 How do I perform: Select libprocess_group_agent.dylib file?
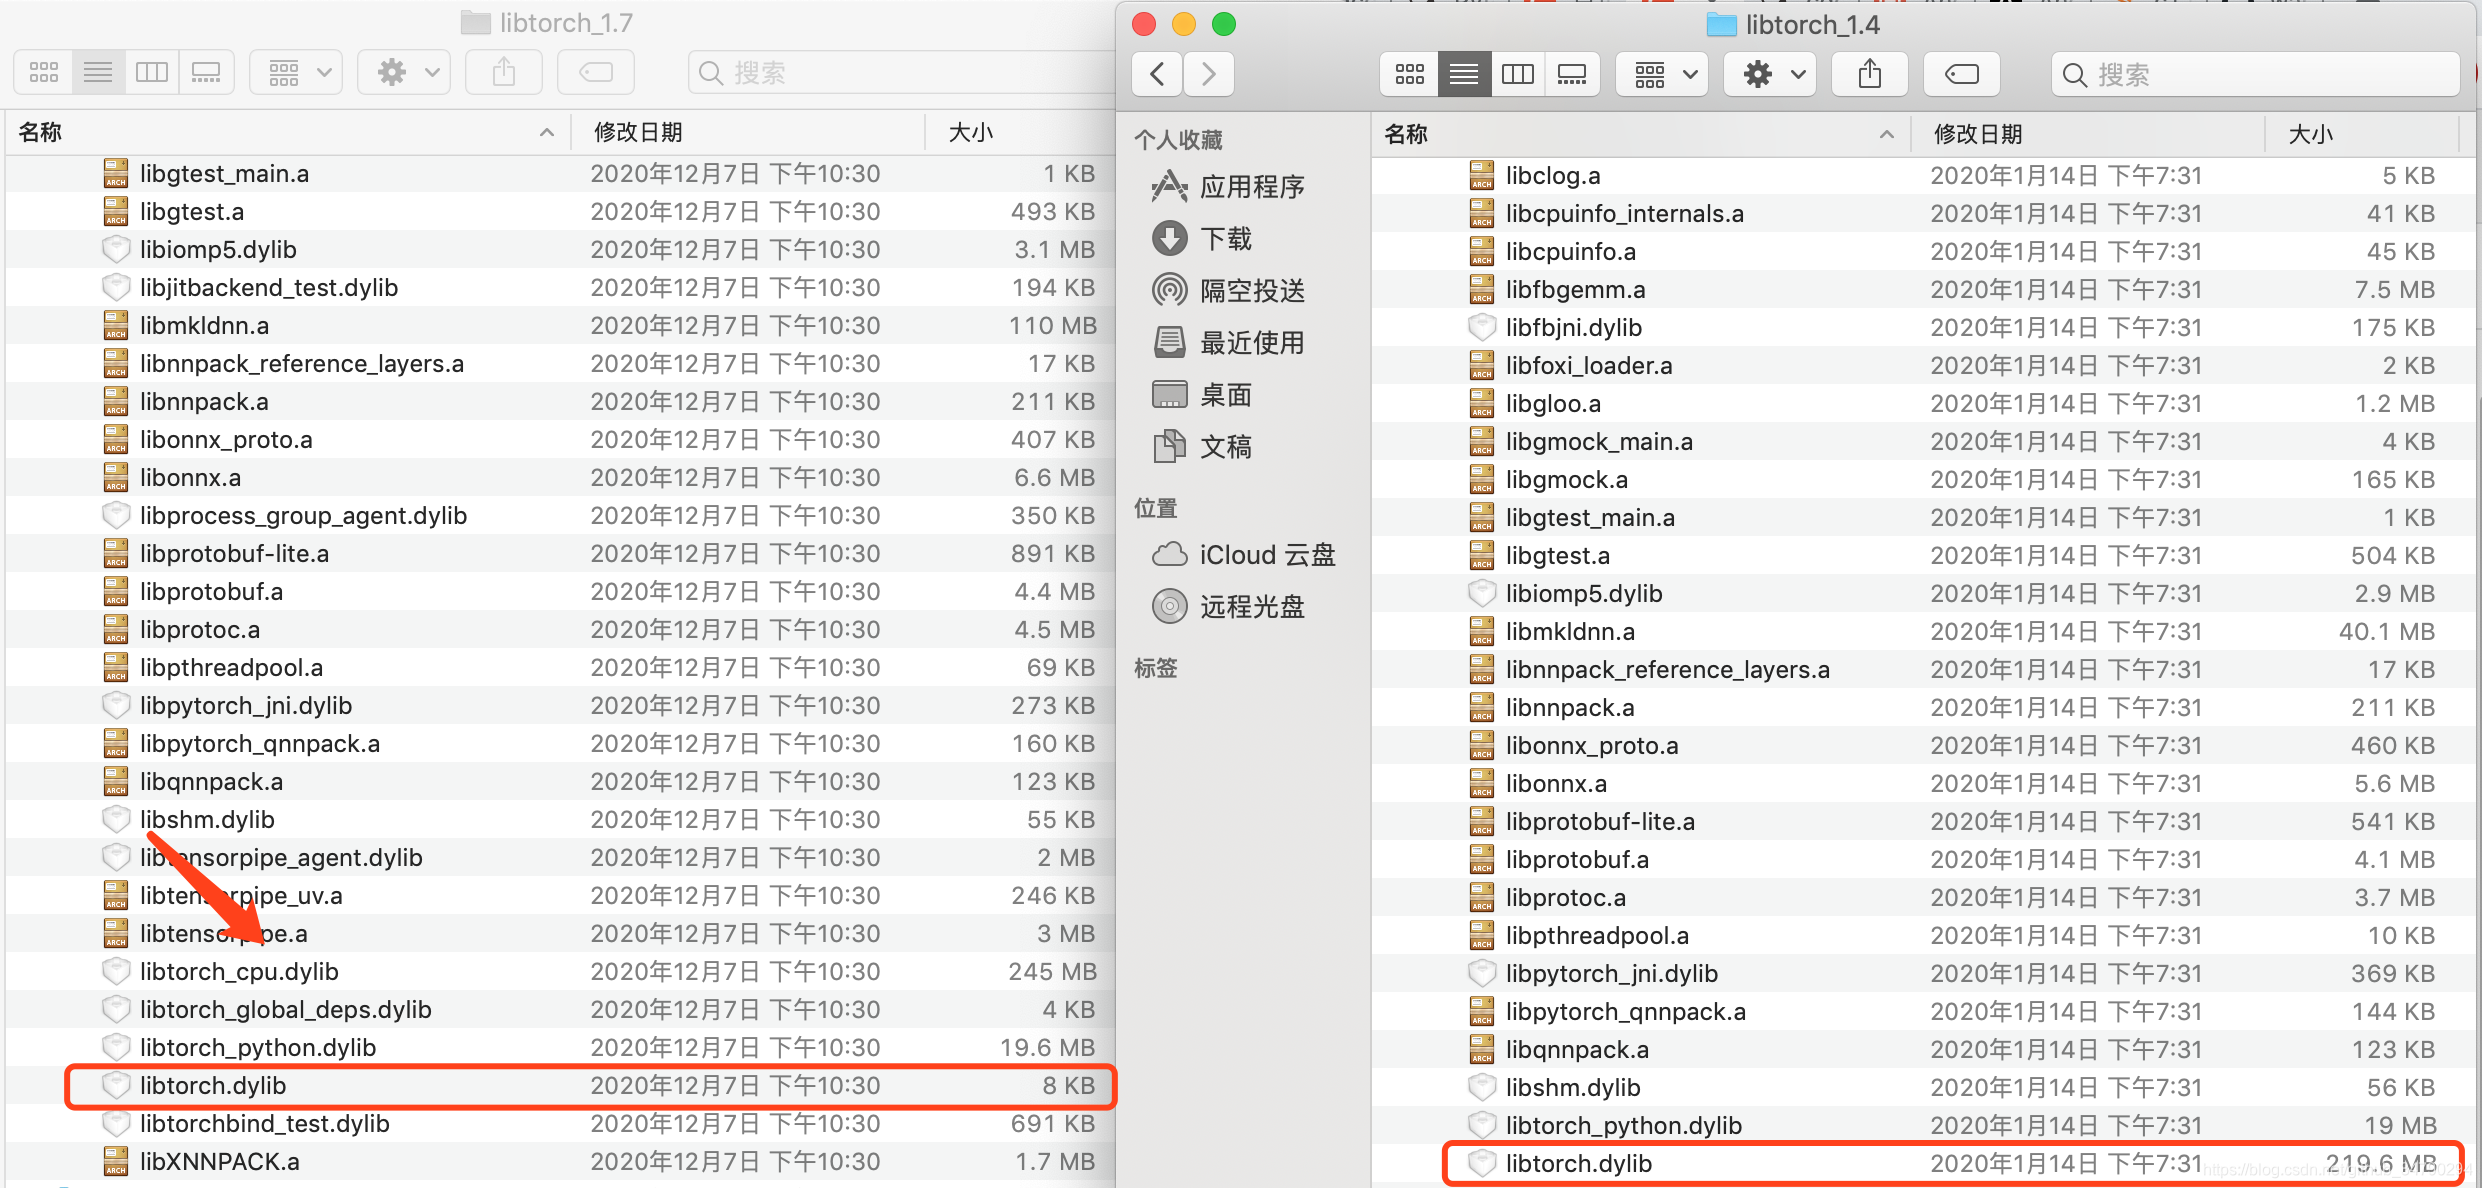pyautogui.click(x=560, y=516)
